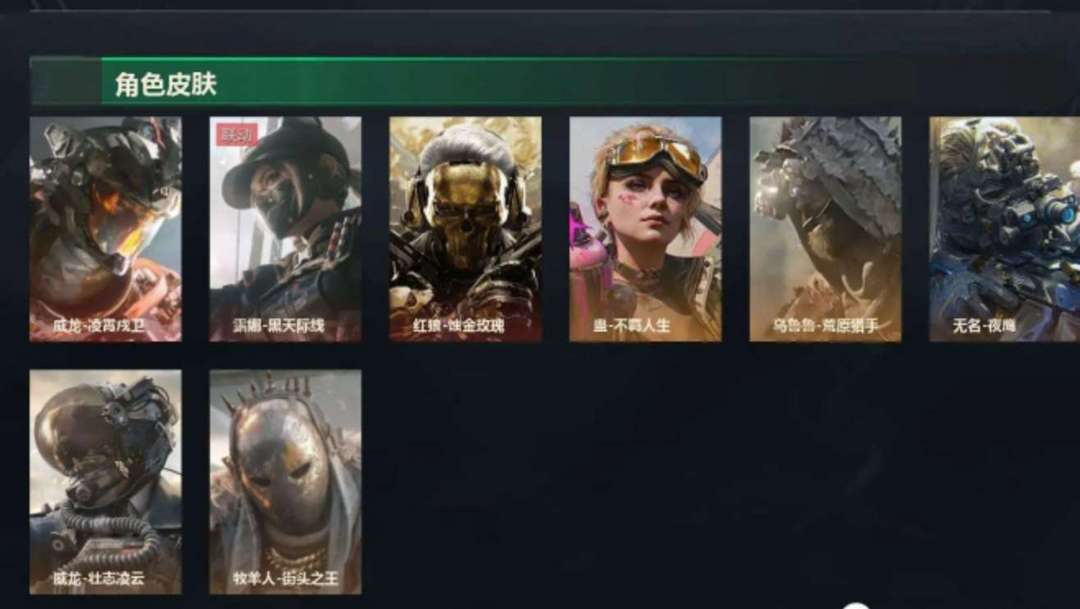Screen dimensions: 1080x609
Task: Click the 蛊-不羁人生 name label
Action: click(632, 325)
